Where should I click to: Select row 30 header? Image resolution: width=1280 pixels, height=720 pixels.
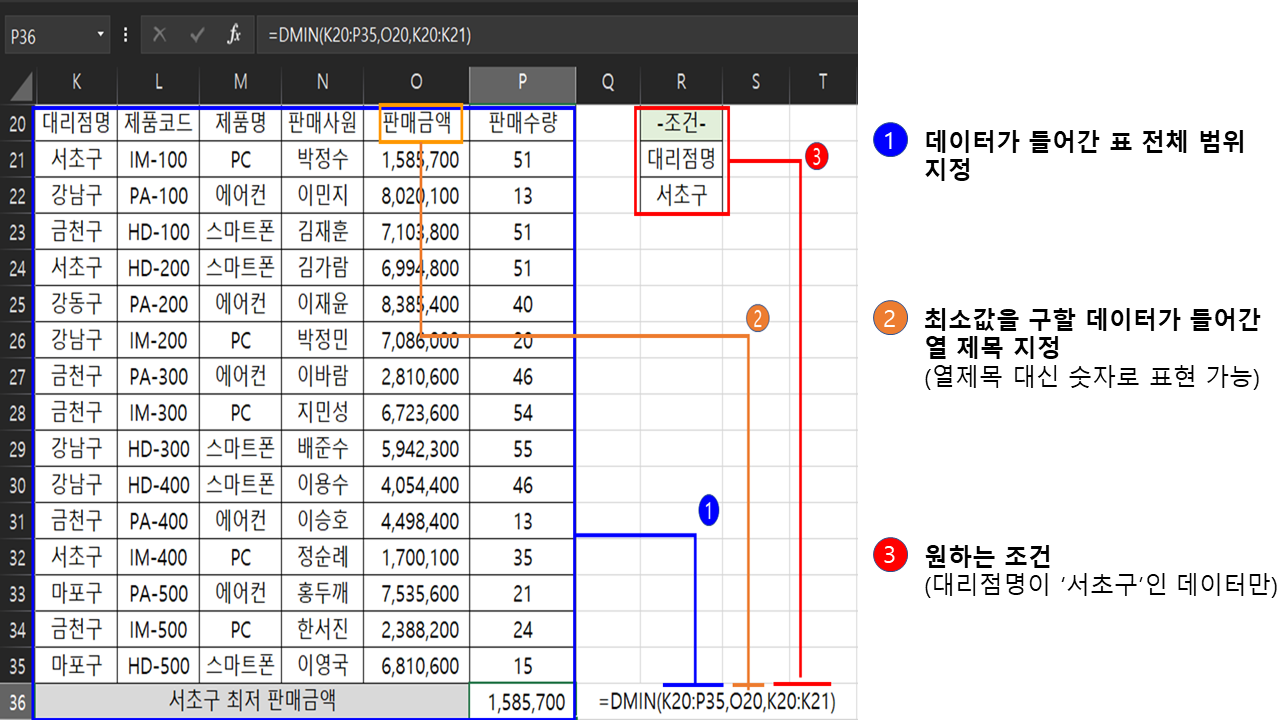(x=17, y=485)
